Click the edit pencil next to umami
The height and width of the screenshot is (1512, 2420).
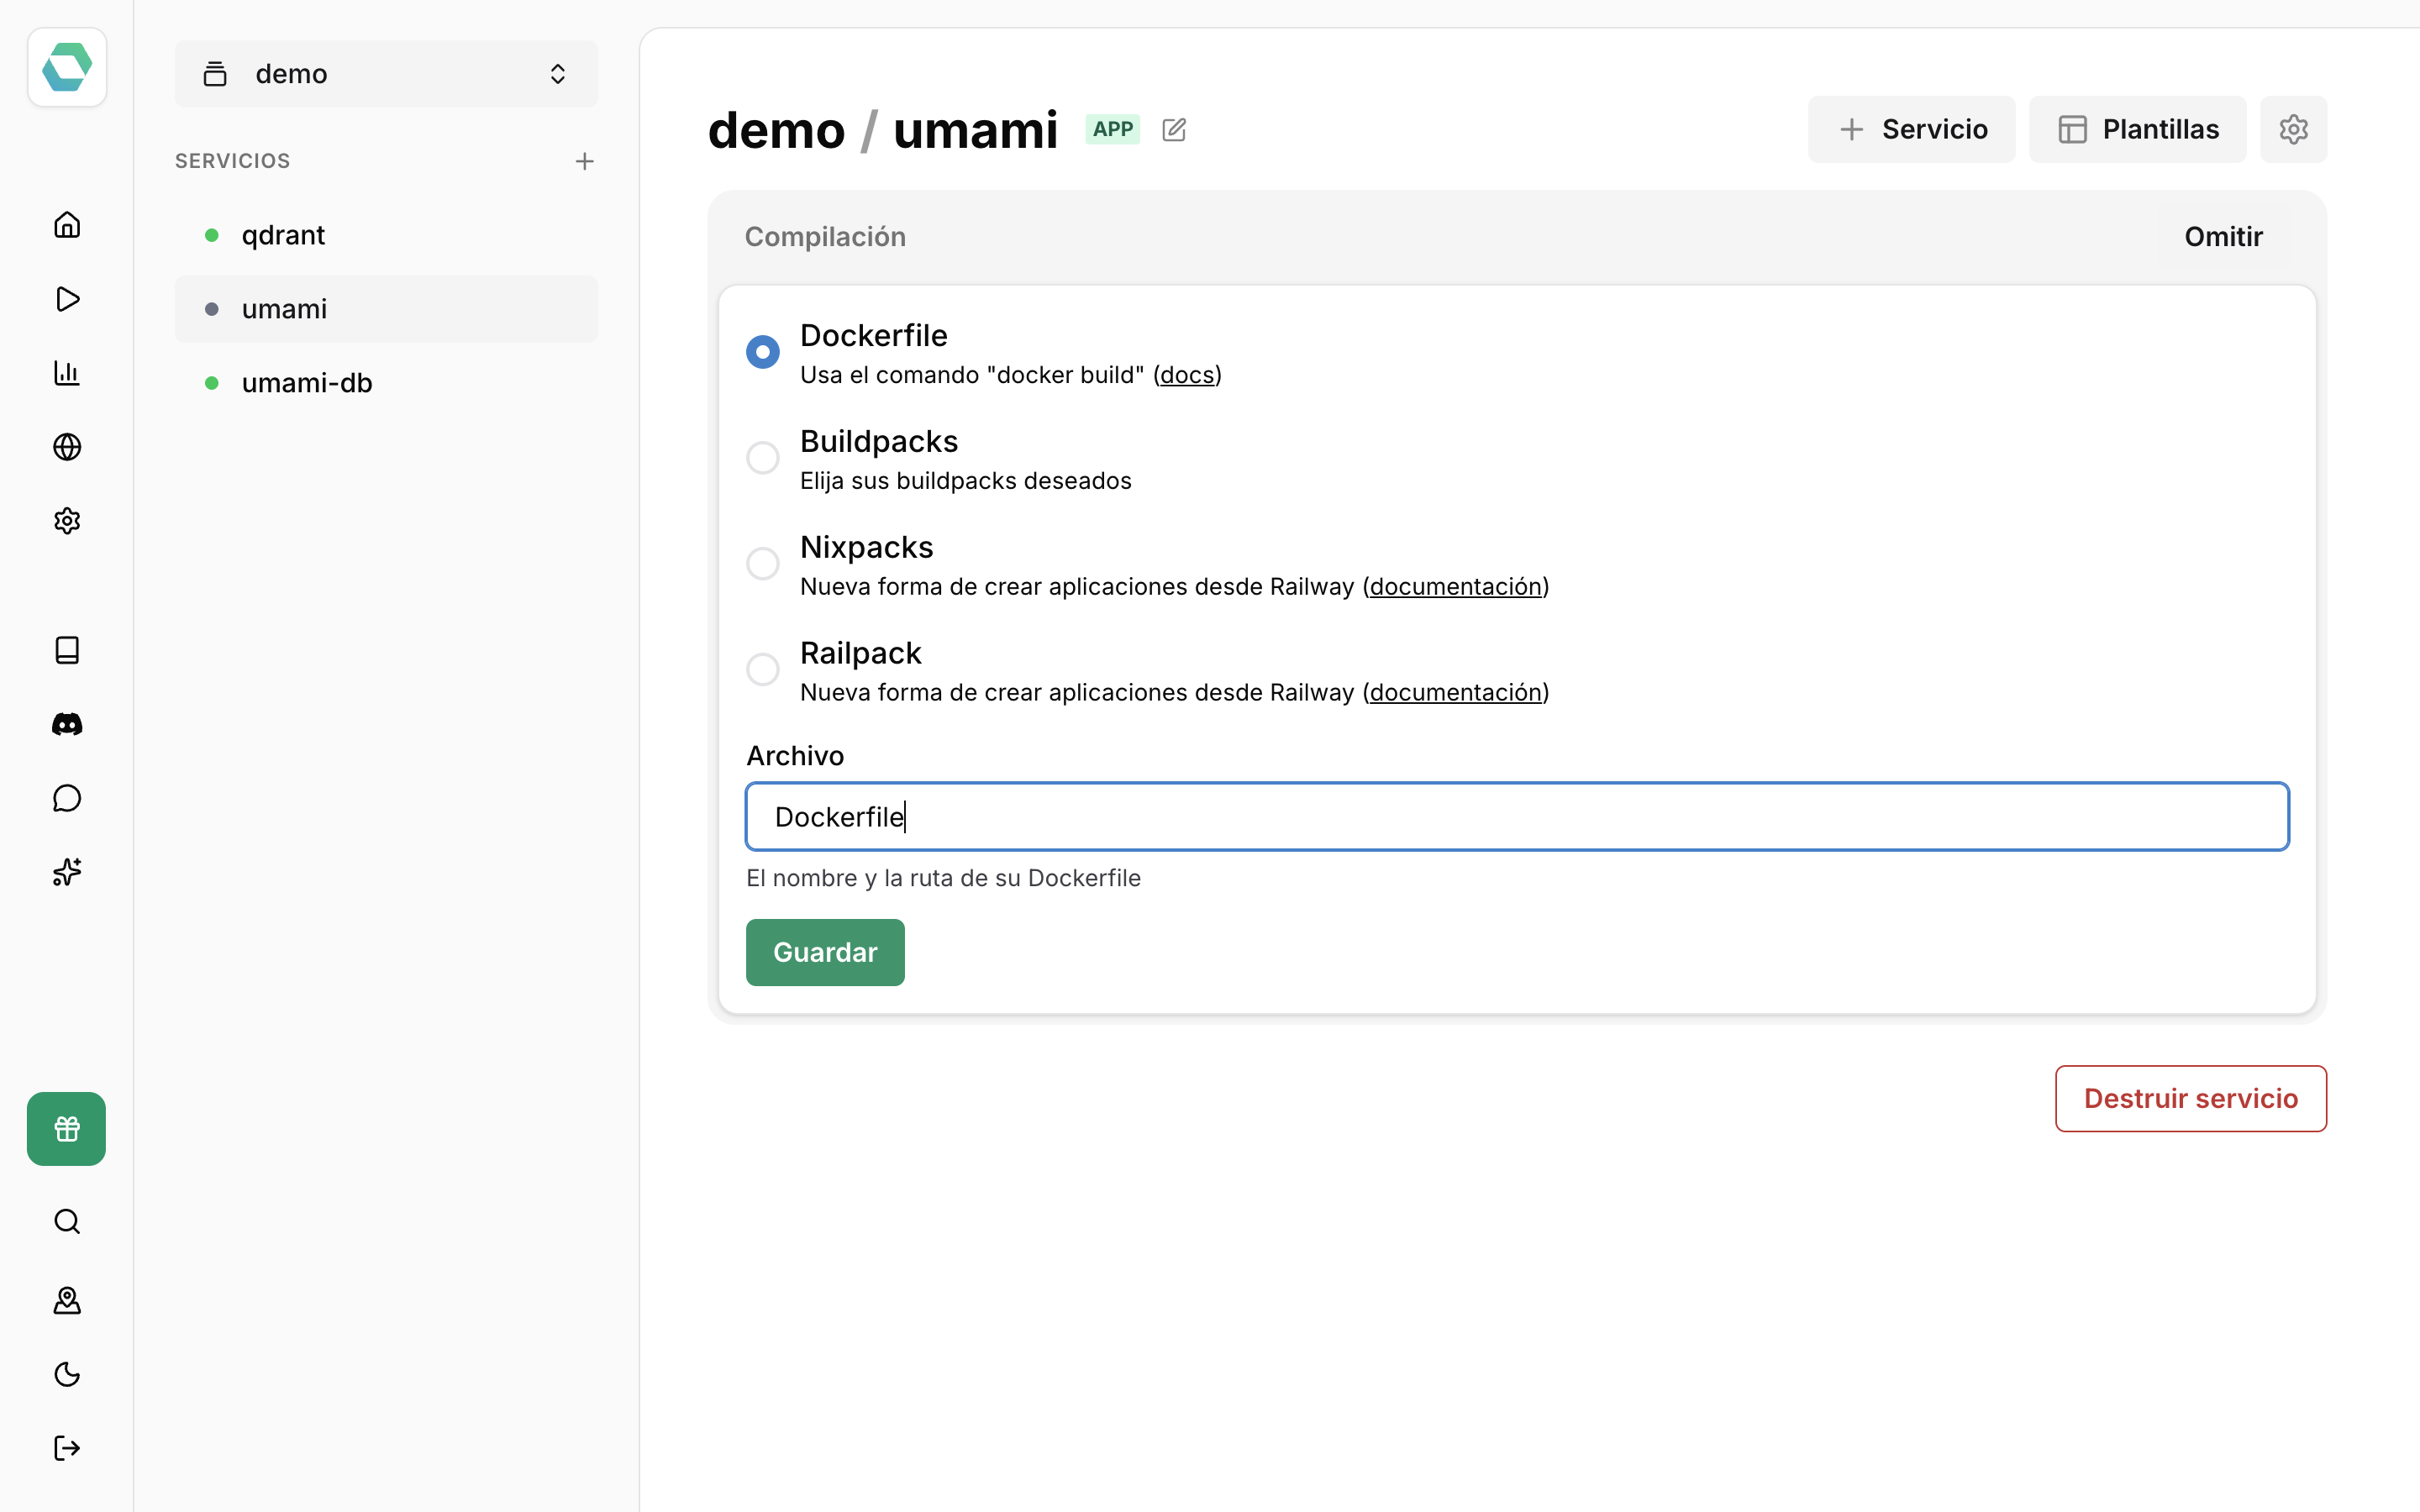tap(1174, 130)
